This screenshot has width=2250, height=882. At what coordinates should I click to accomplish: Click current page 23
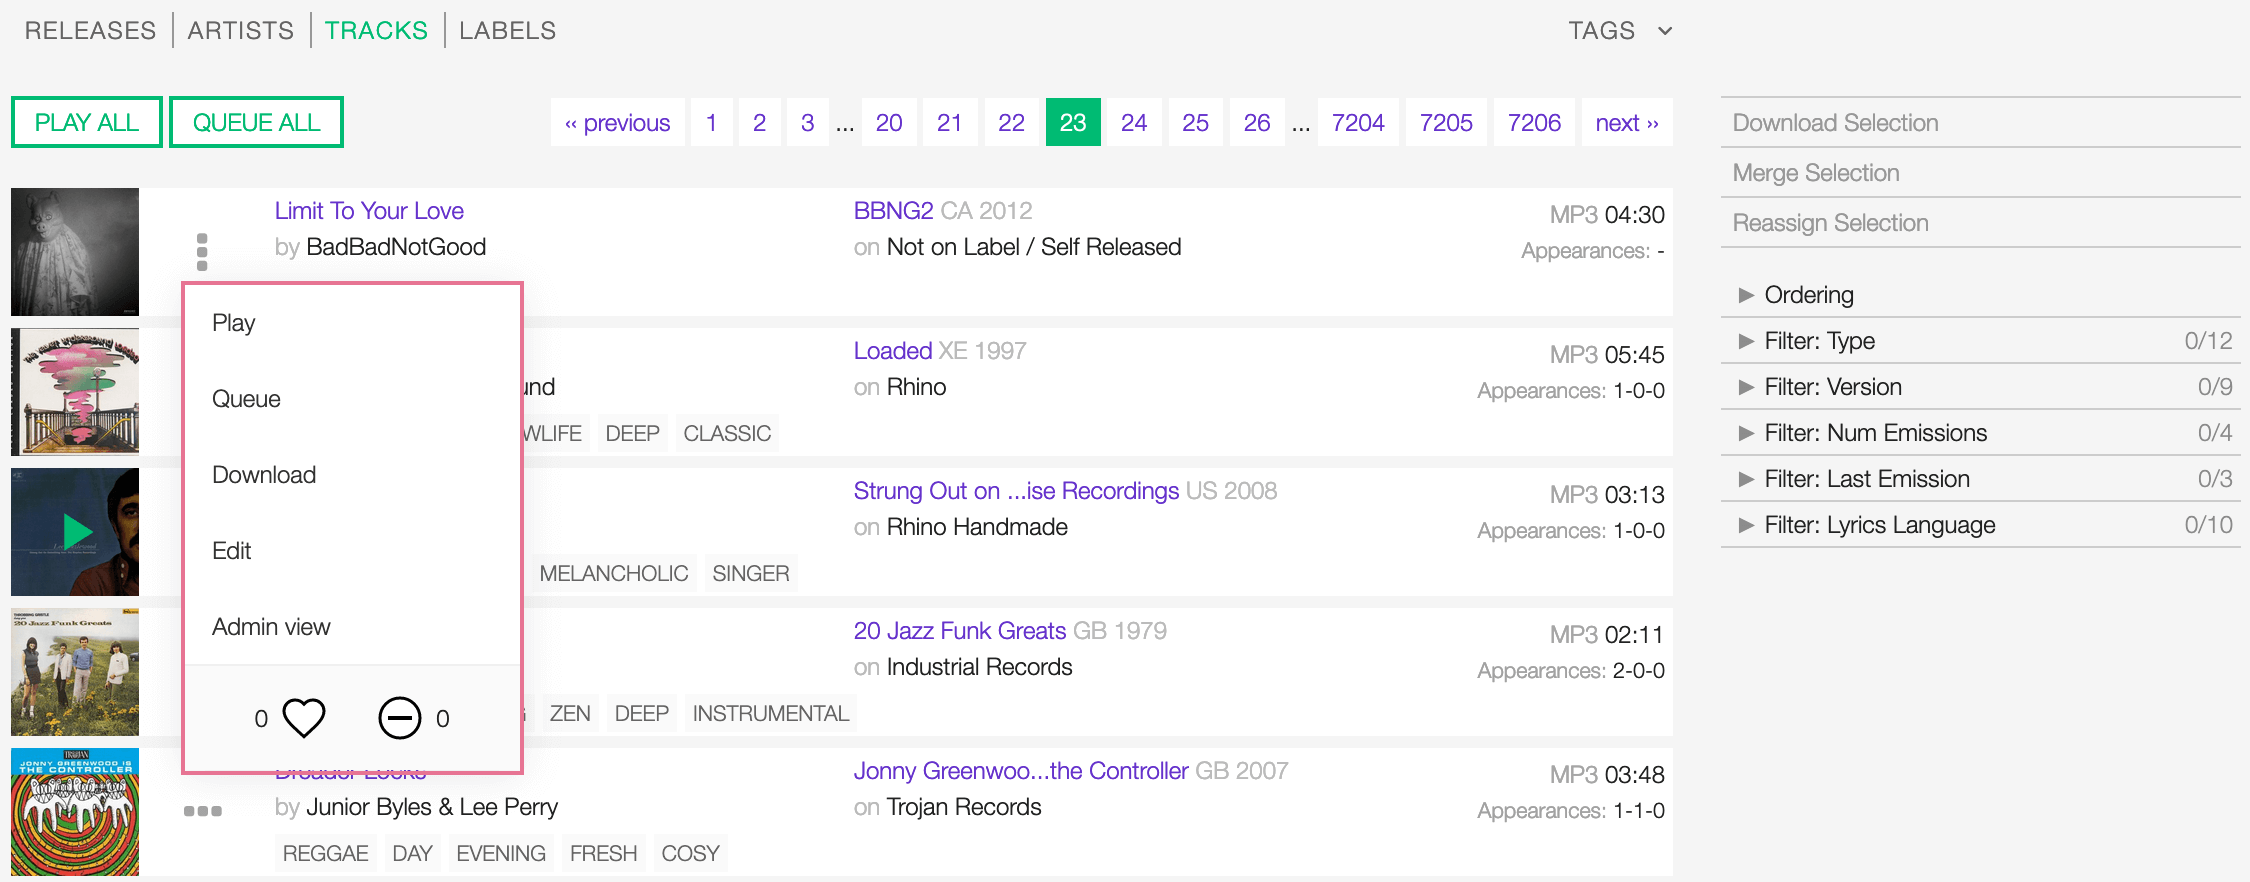click(x=1073, y=122)
